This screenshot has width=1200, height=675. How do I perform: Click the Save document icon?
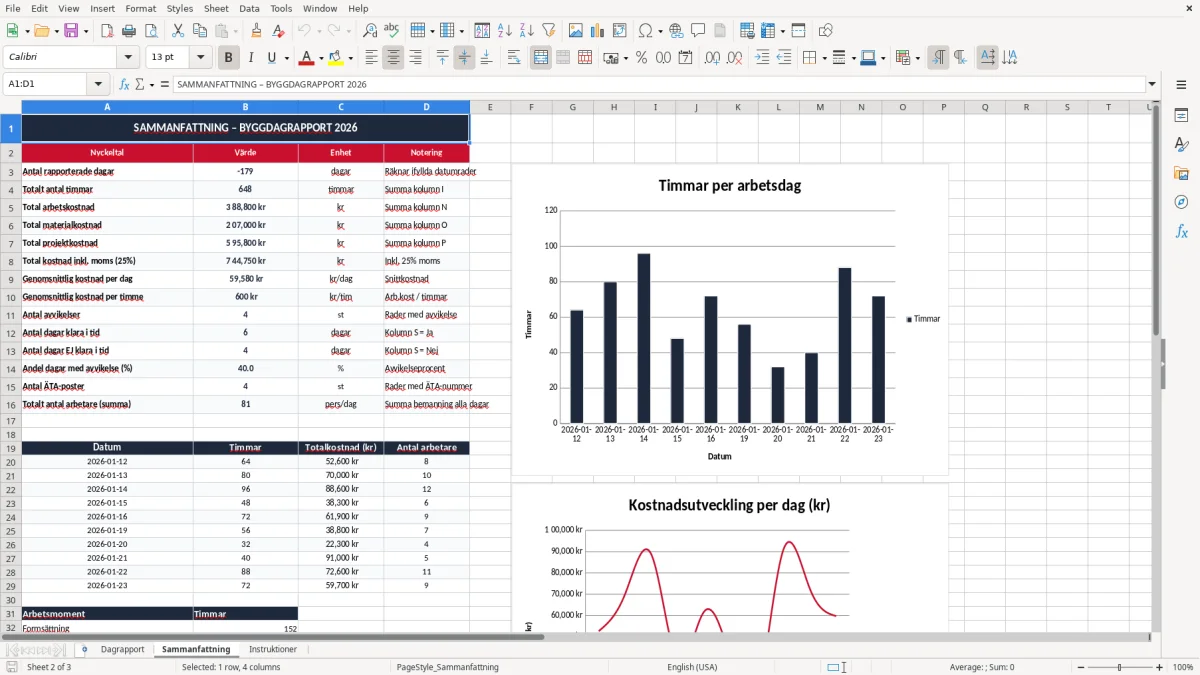click(71, 31)
